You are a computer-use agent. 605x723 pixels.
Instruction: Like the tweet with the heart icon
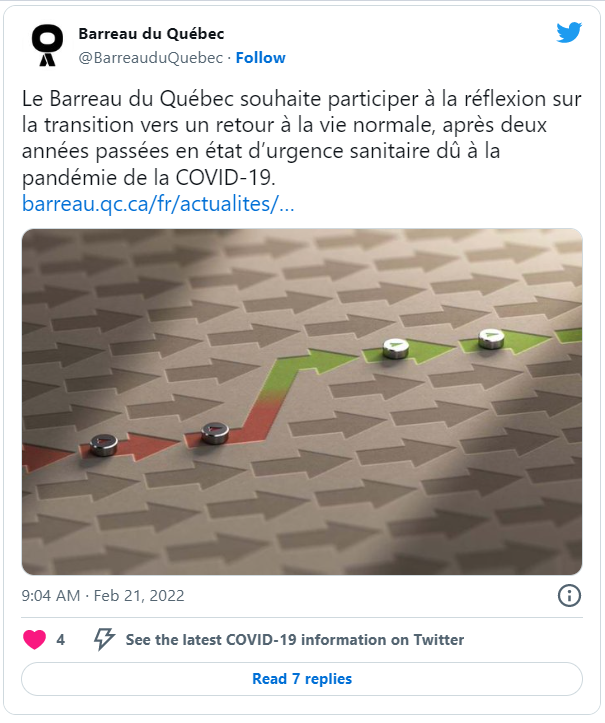(x=35, y=640)
